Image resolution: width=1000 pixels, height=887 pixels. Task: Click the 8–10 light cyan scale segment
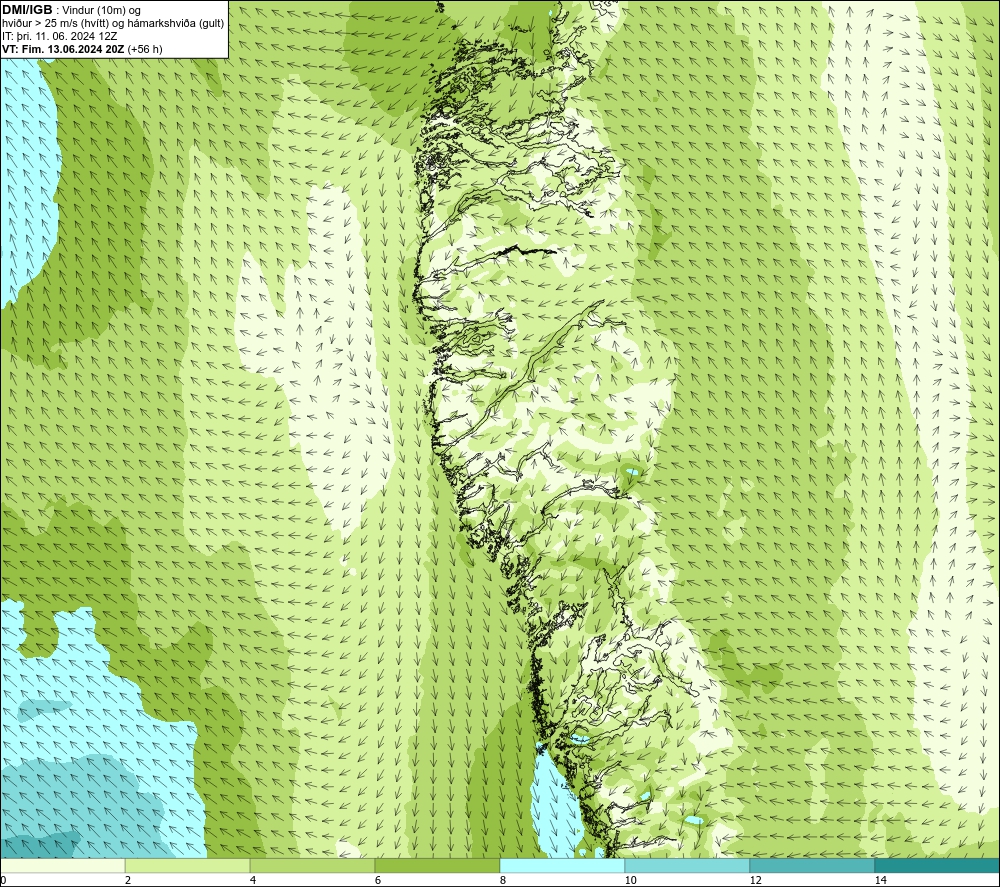click(x=562, y=865)
